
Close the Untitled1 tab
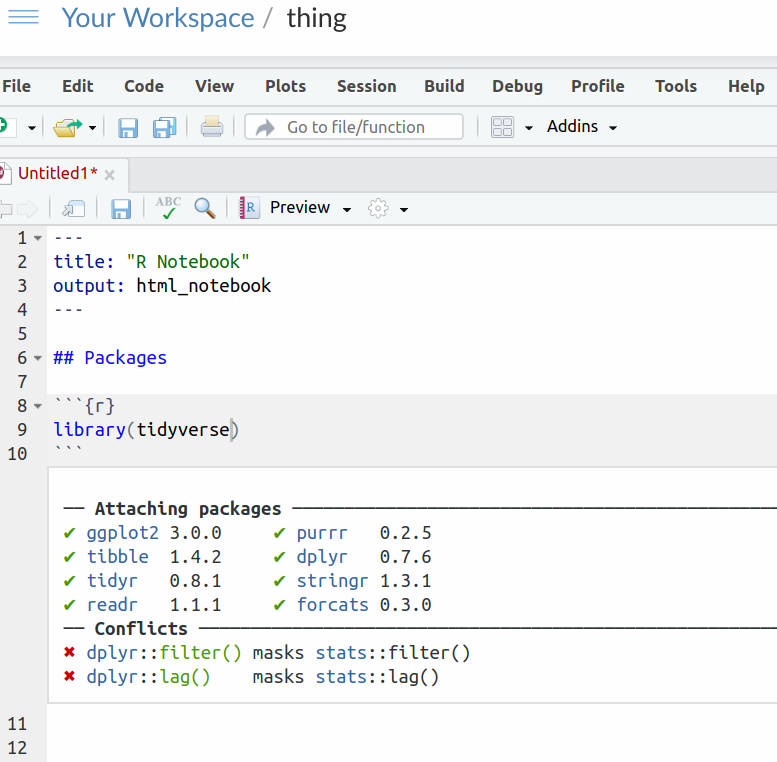[110, 175]
